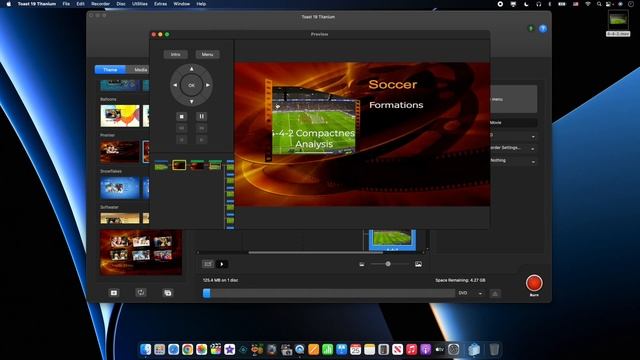Click the soccer field clip thumbnail in Toast window
The height and width of the screenshot is (360, 640).
[x=392, y=239]
